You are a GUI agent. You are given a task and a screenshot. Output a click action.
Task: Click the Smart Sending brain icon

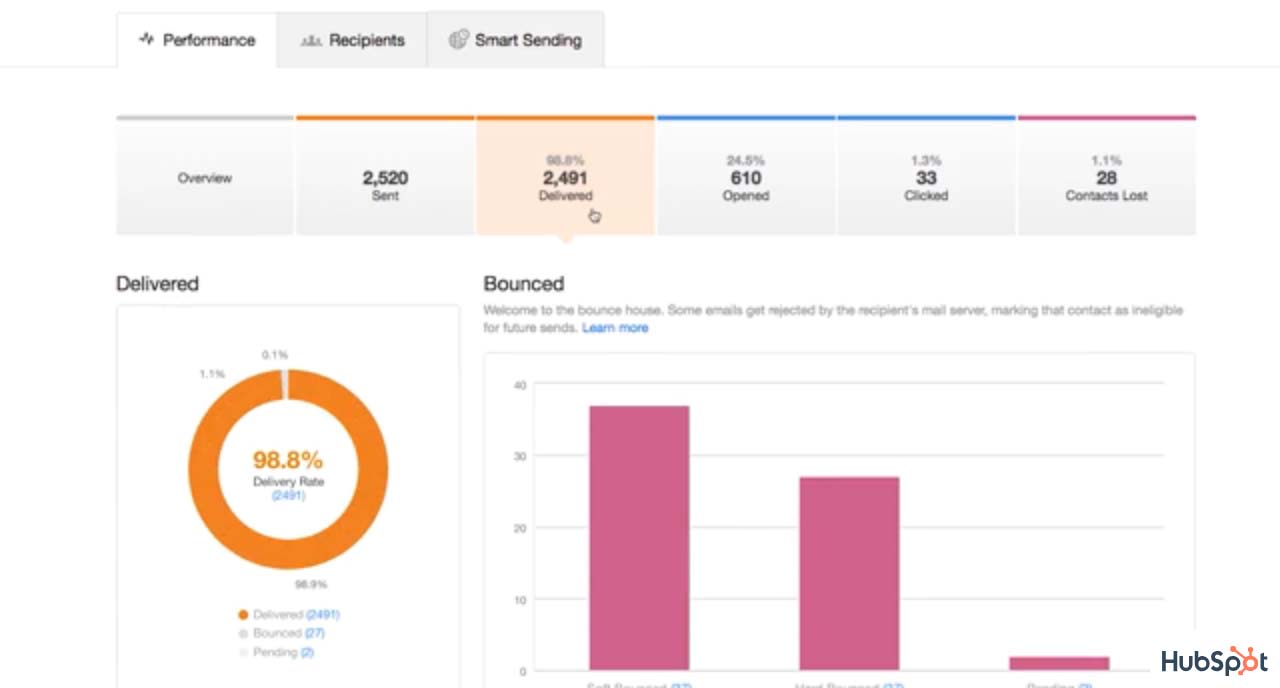pos(458,40)
